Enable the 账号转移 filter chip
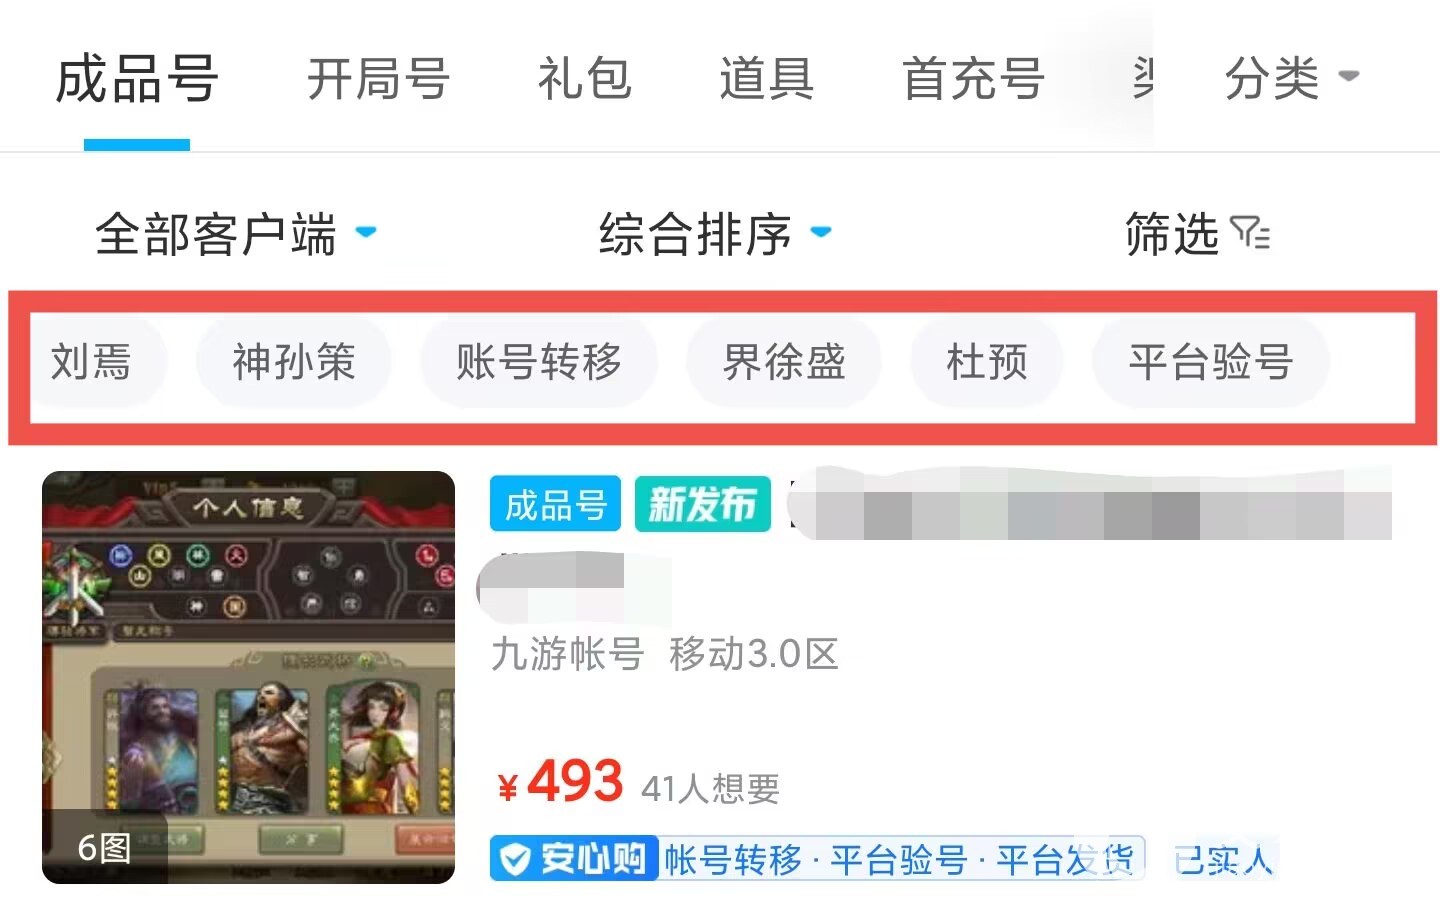Viewport: 1440px width, 919px height. pyautogui.click(x=539, y=362)
